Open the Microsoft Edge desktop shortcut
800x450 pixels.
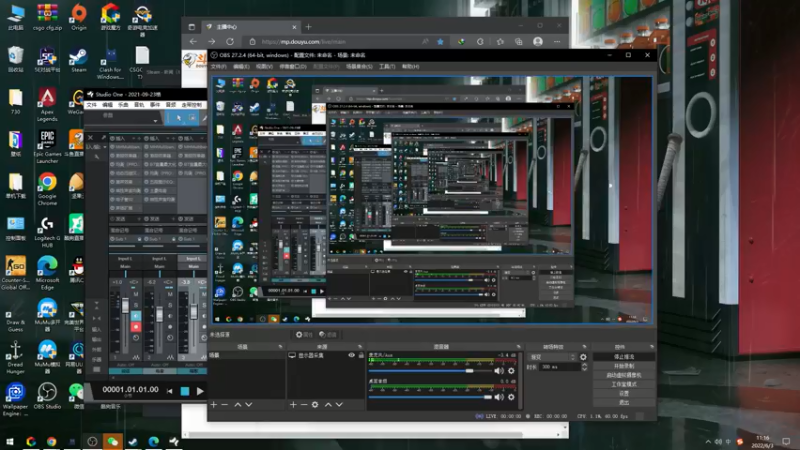(47, 273)
